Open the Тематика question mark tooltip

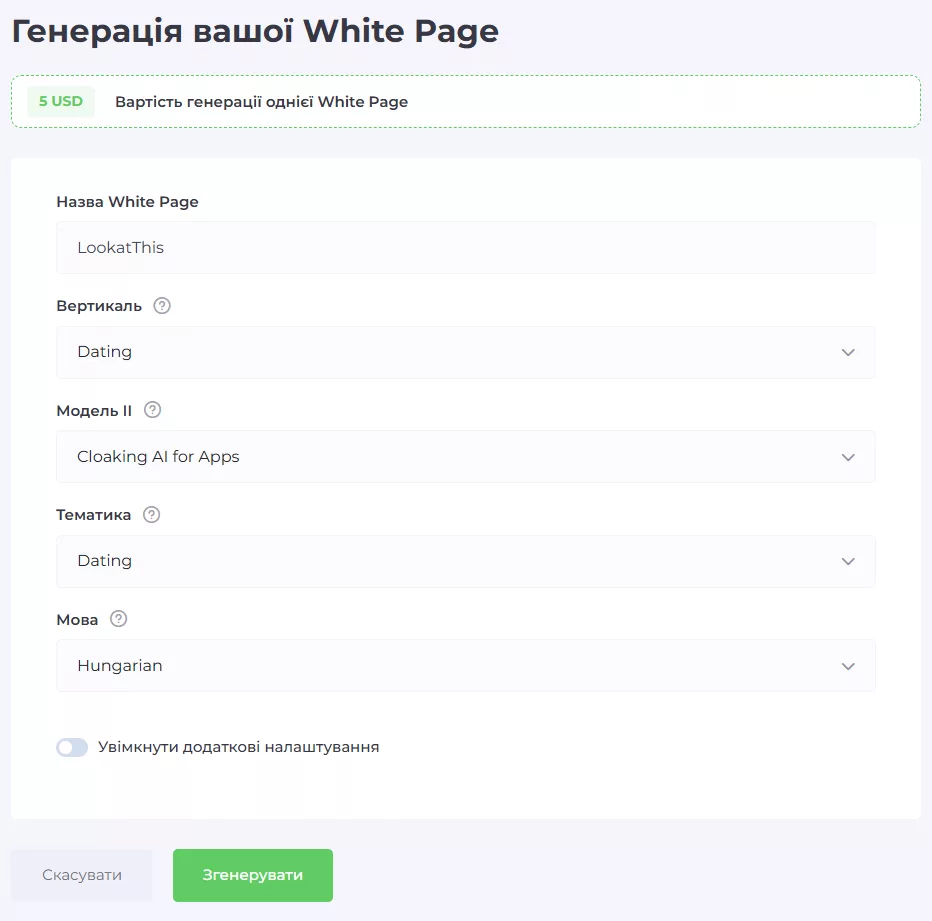pos(151,515)
